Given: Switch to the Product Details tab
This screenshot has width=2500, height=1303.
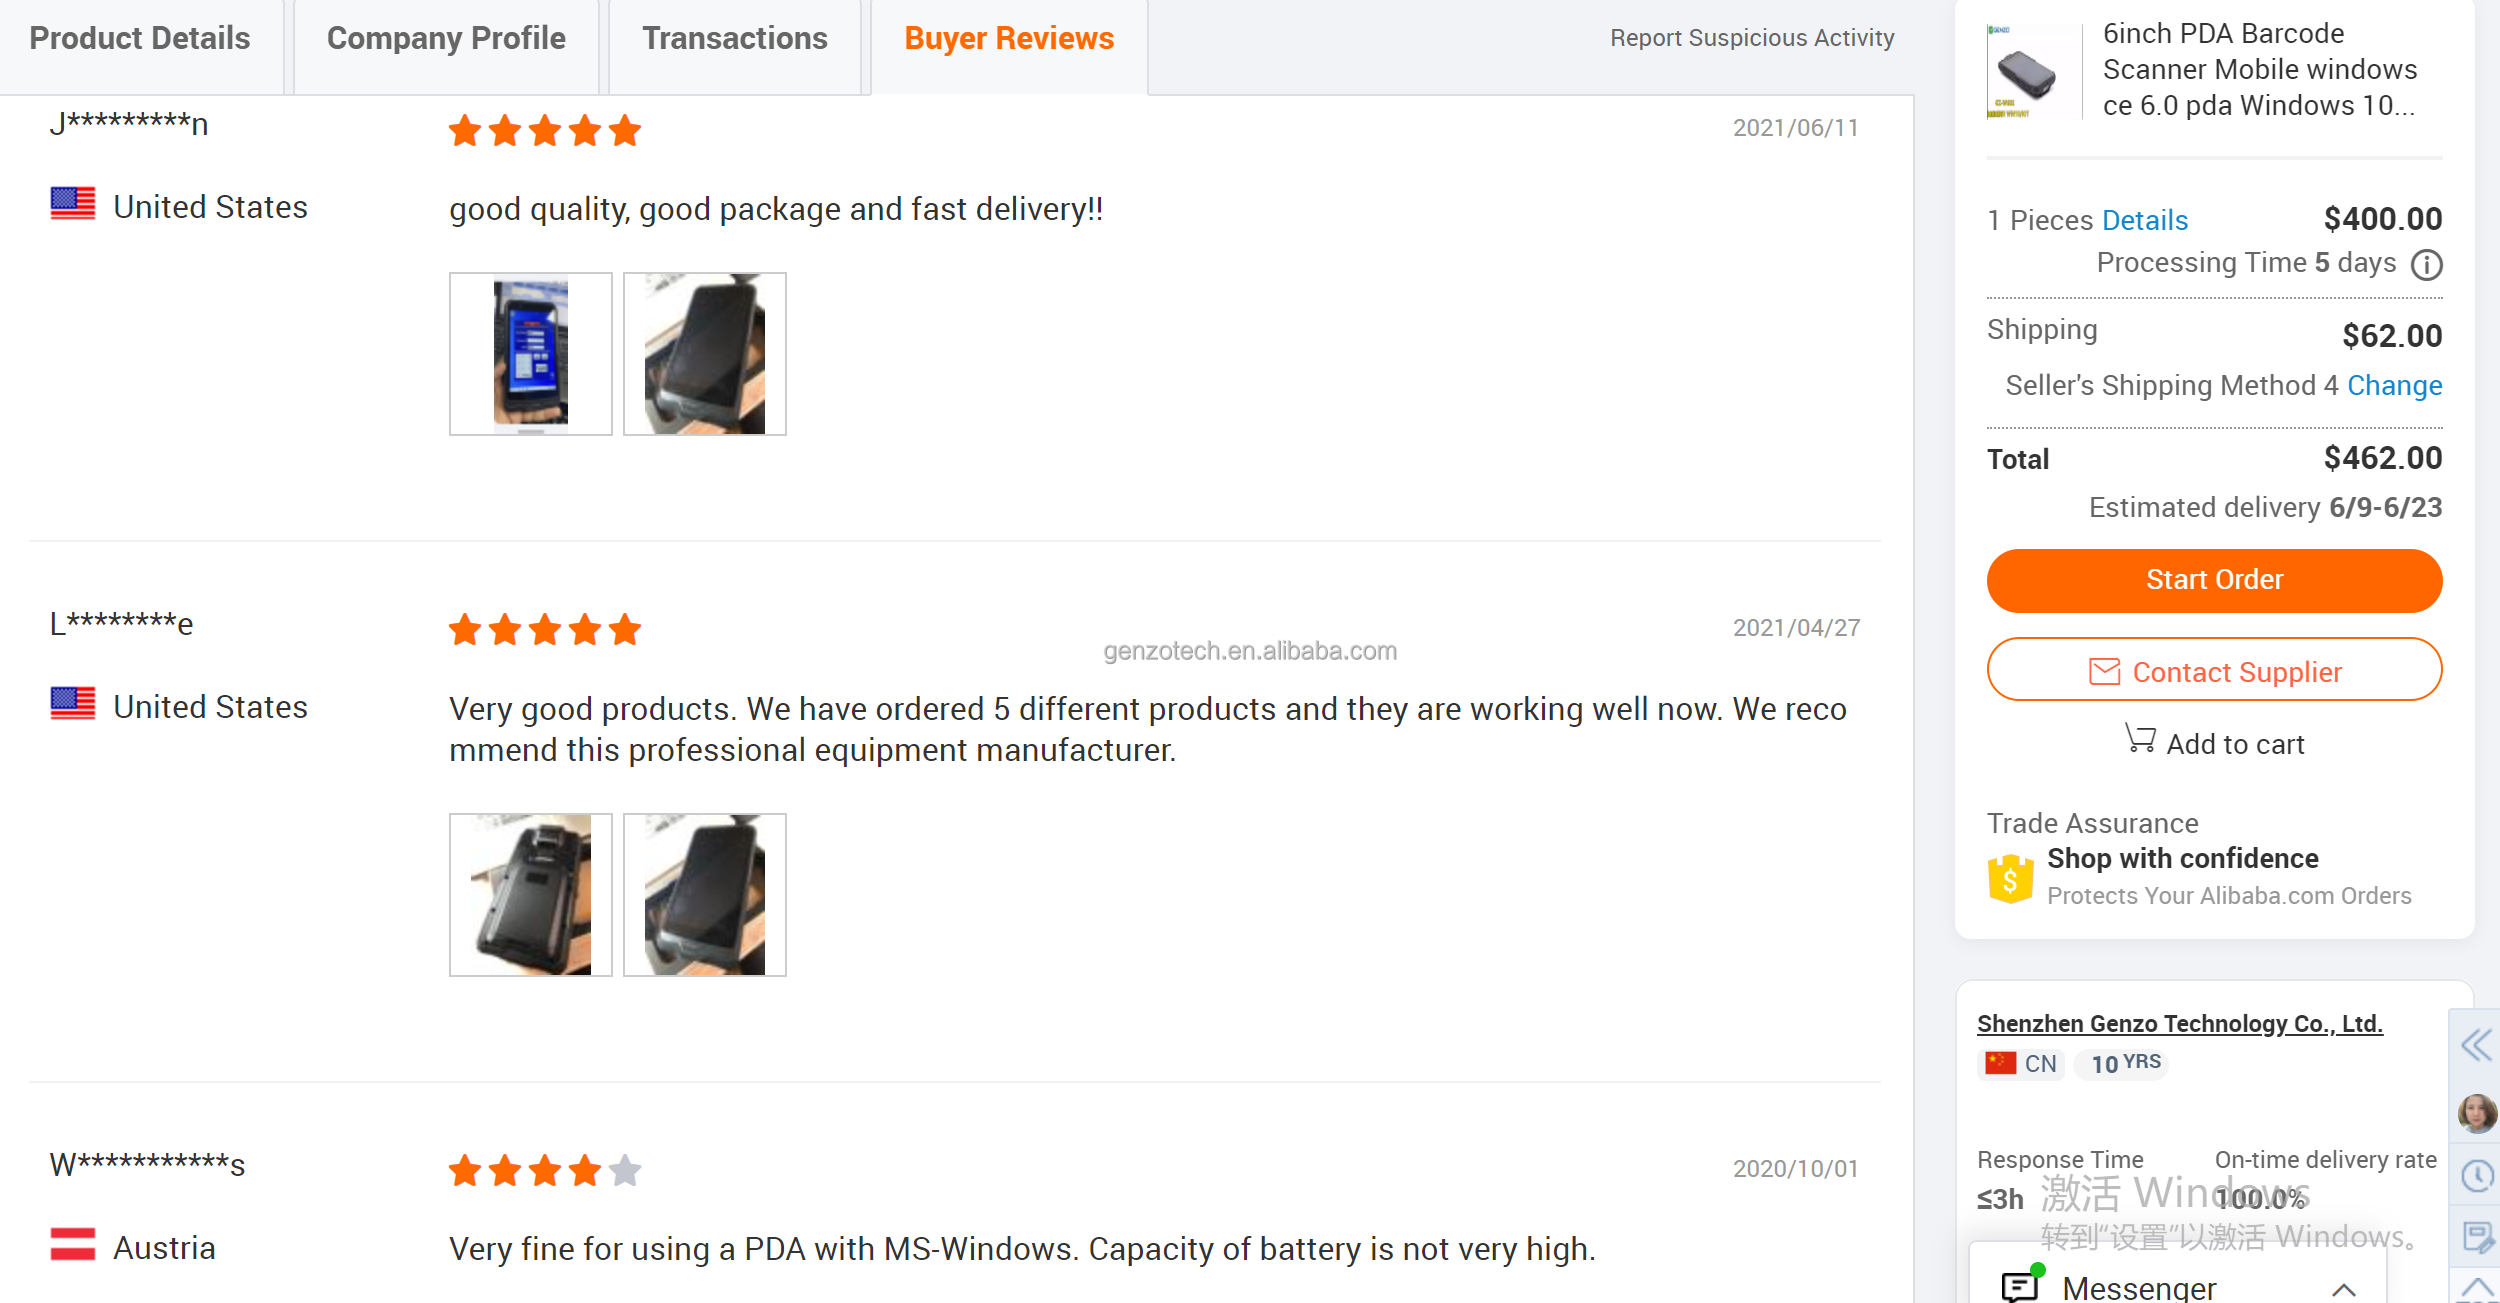Looking at the screenshot, I should 140,39.
